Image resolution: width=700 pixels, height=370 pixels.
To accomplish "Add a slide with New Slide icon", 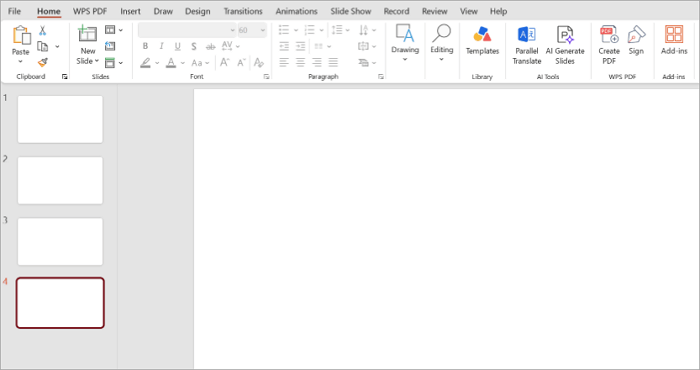I will [x=88, y=34].
